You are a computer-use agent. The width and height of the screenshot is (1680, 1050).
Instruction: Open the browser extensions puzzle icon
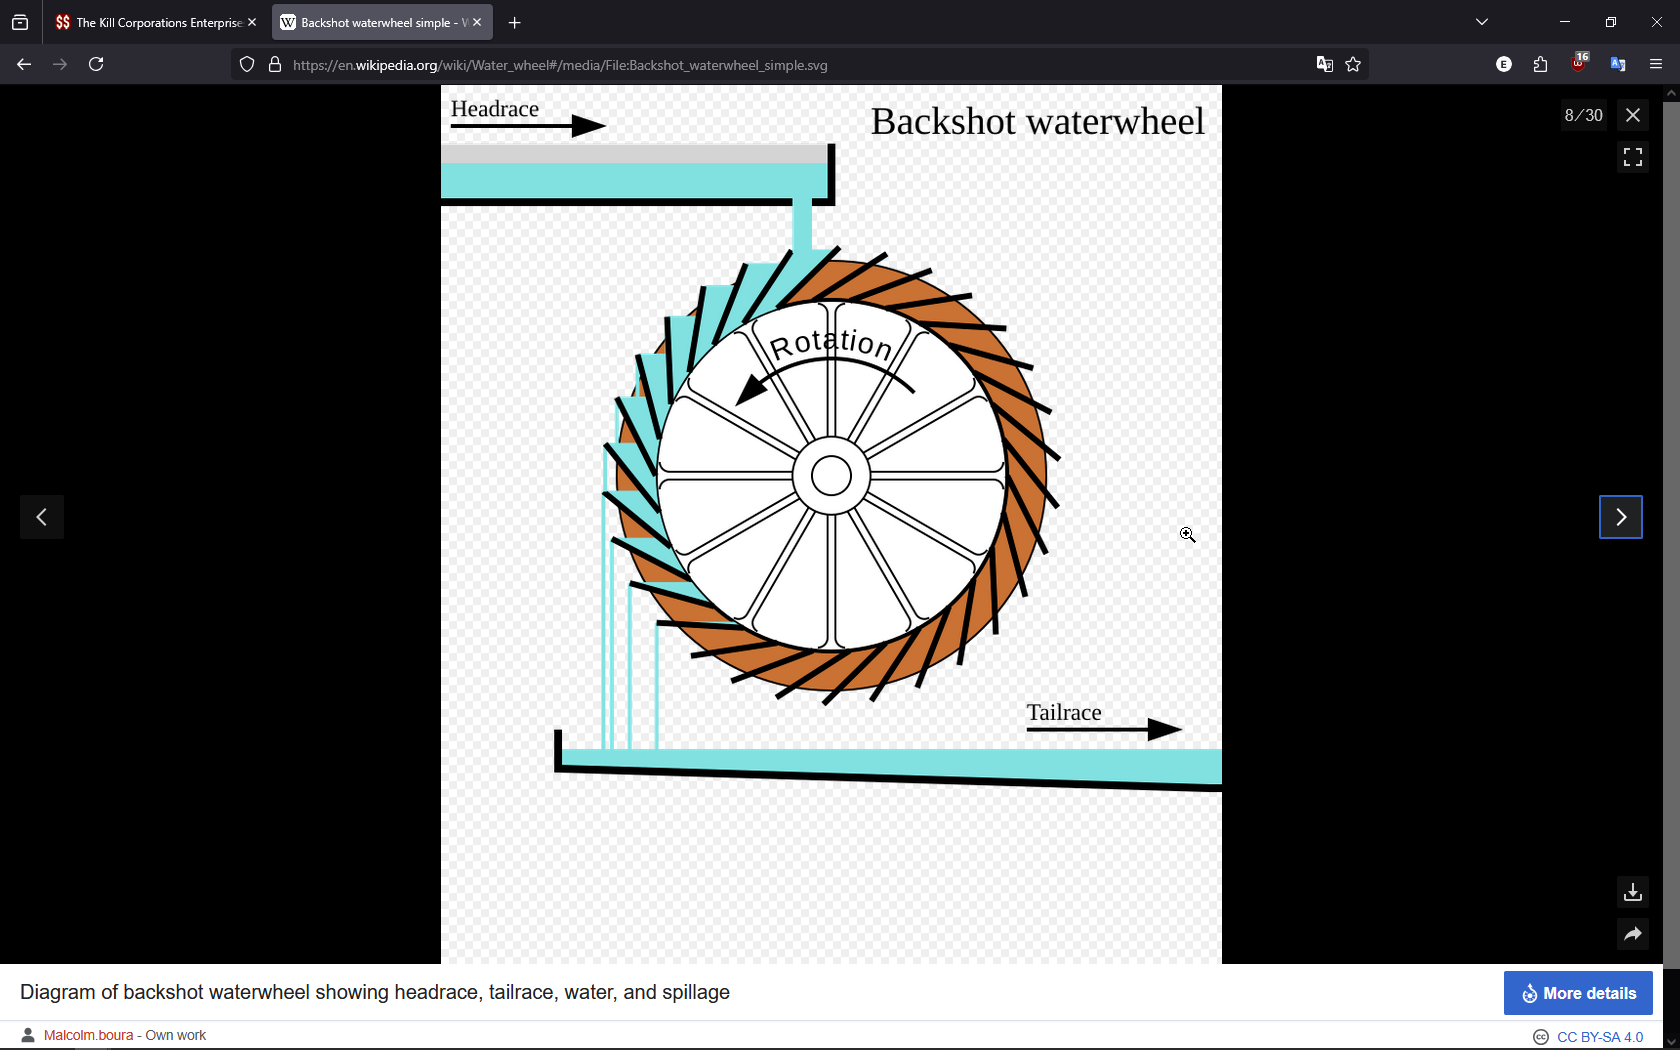point(1540,65)
